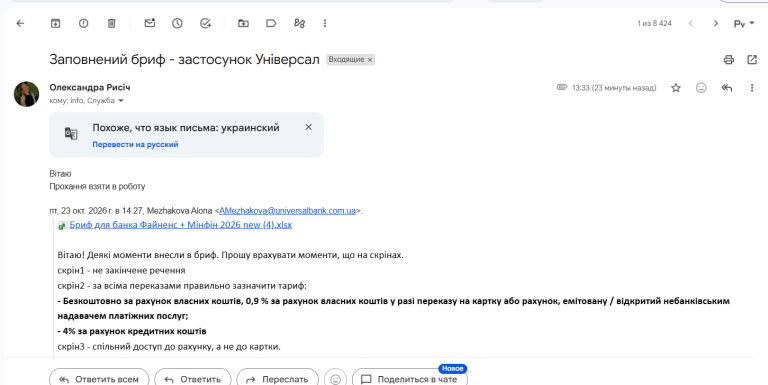
Task: Open the input language selector
Action: (x=744, y=24)
